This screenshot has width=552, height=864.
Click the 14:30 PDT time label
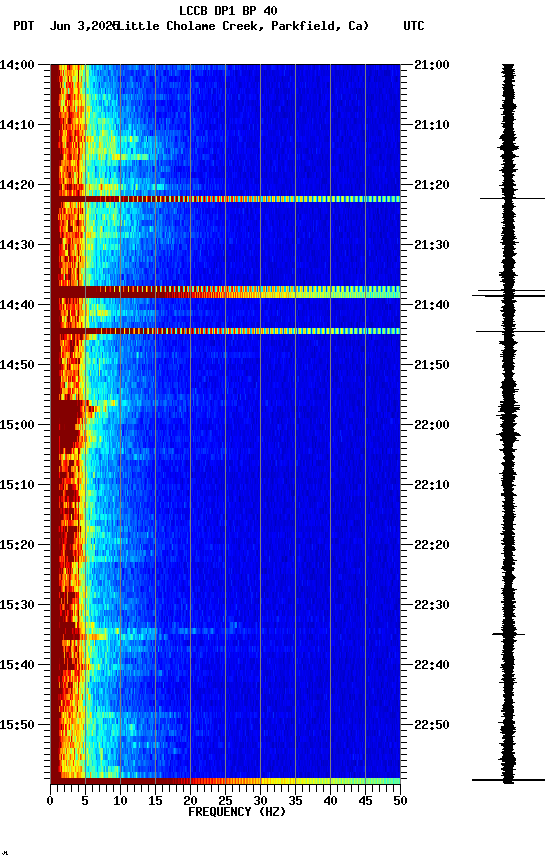[x=17, y=245]
